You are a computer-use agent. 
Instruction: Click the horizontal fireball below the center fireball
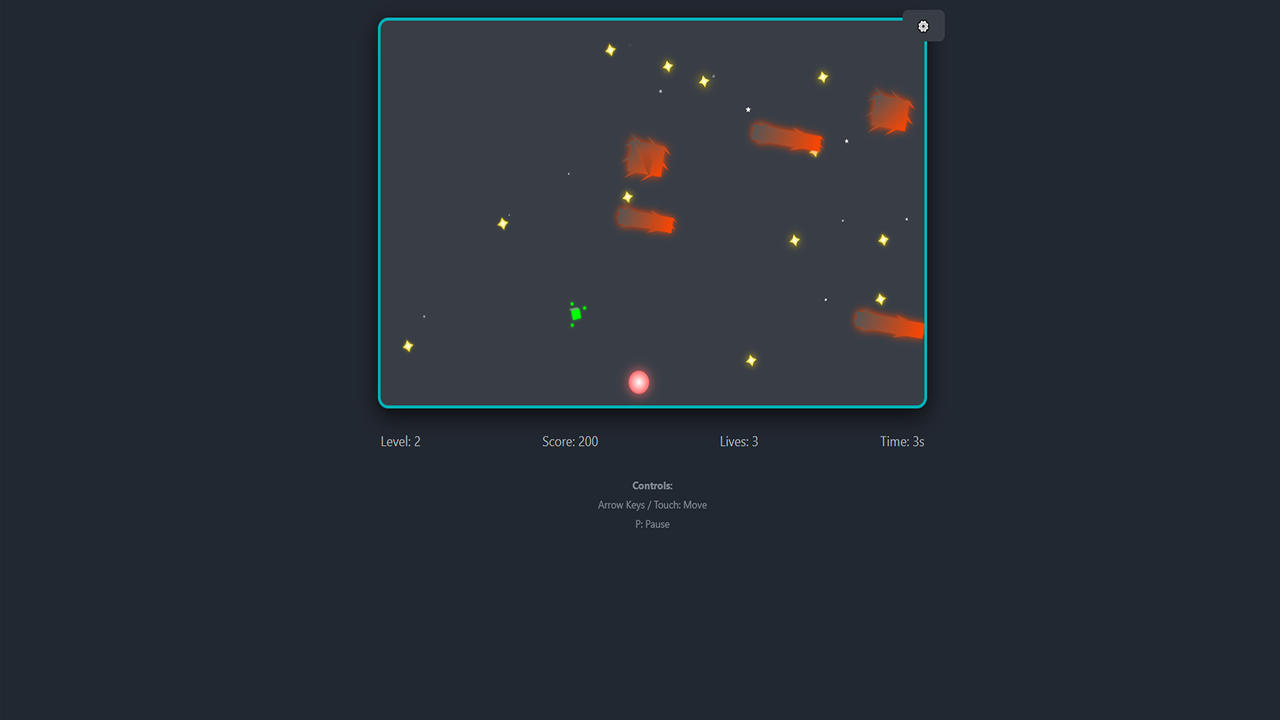click(x=645, y=222)
